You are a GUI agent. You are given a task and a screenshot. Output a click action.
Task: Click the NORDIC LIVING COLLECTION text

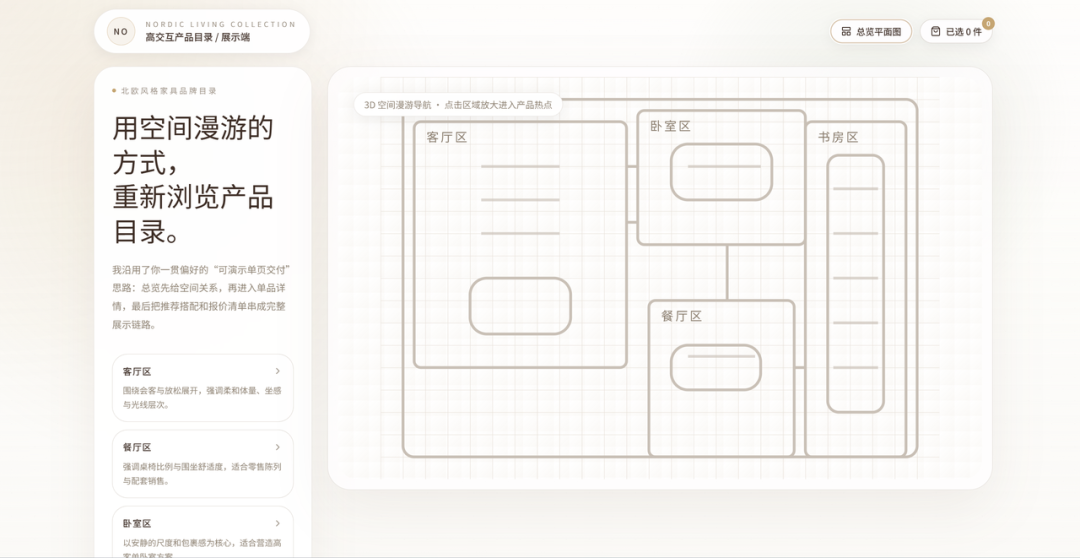[x=220, y=24]
